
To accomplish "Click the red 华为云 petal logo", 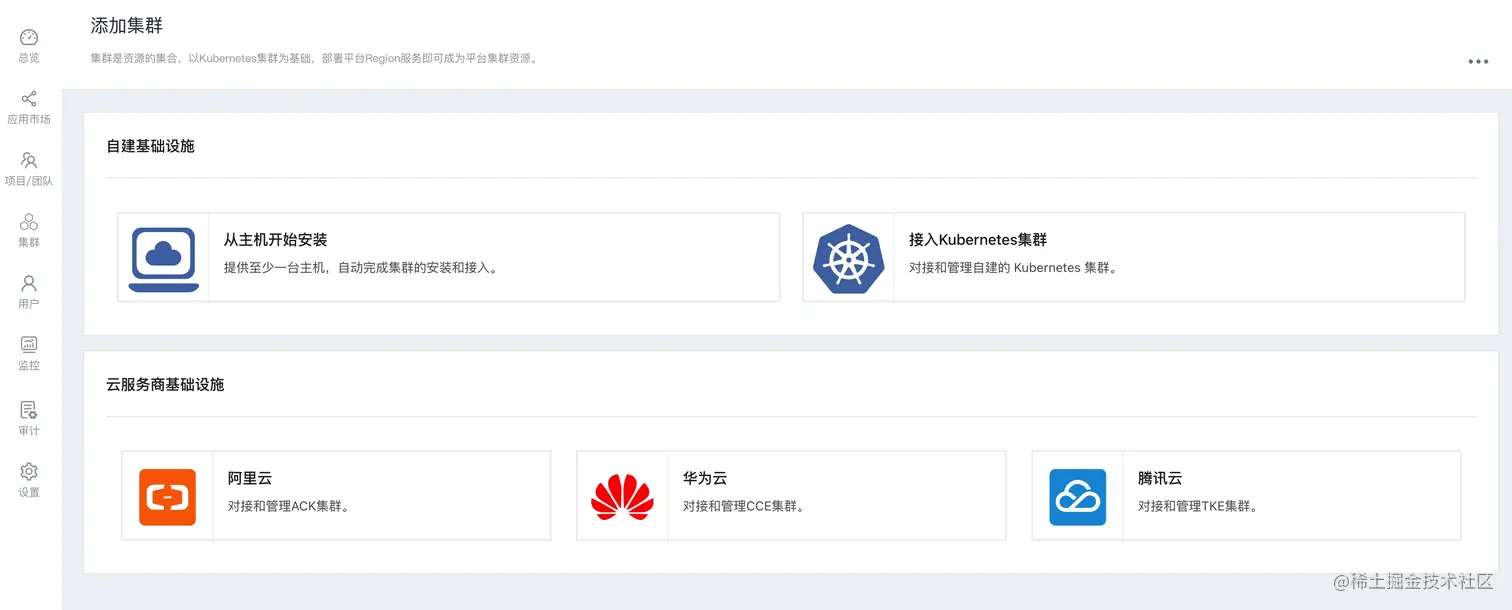I will pyautogui.click(x=622, y=497).
